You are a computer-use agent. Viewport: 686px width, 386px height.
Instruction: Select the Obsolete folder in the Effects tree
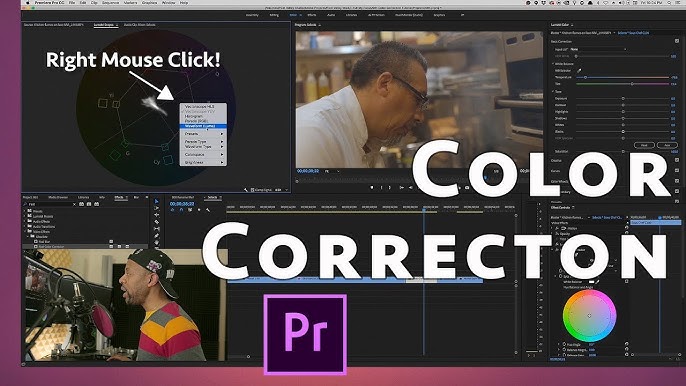(x=42, y=237)
